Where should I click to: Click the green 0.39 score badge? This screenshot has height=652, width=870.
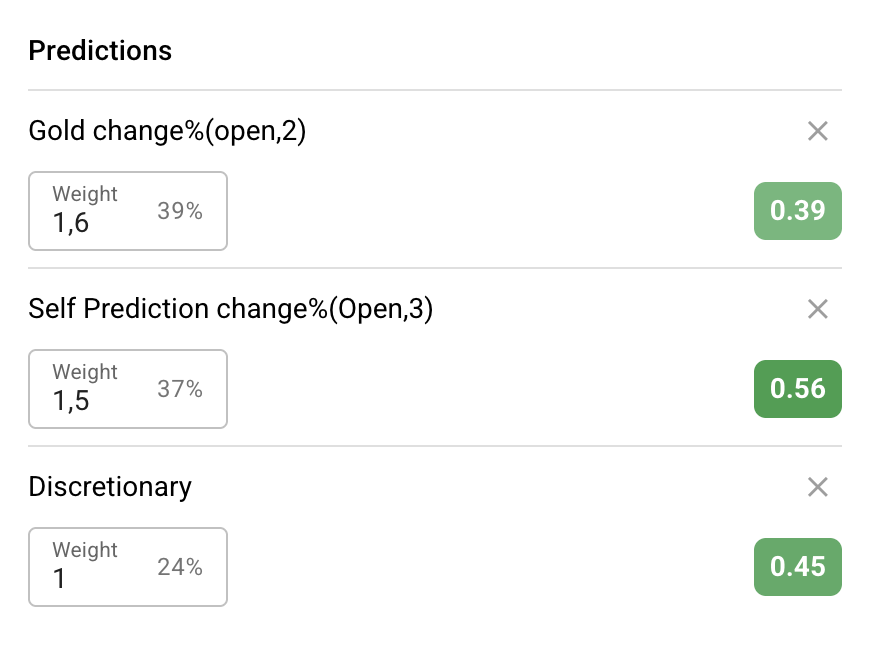tap(797, 211)
